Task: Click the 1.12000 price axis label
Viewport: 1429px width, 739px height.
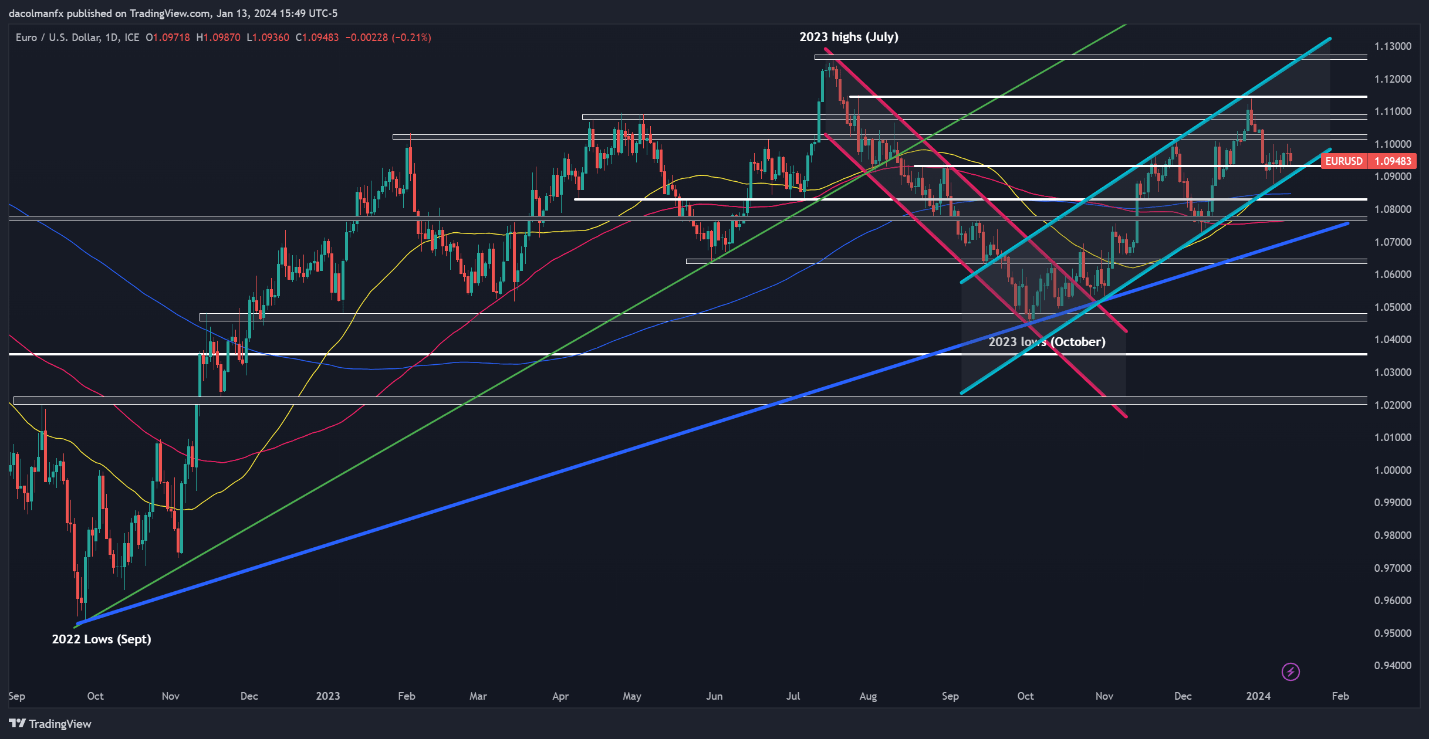Action: coord(1393,79)
